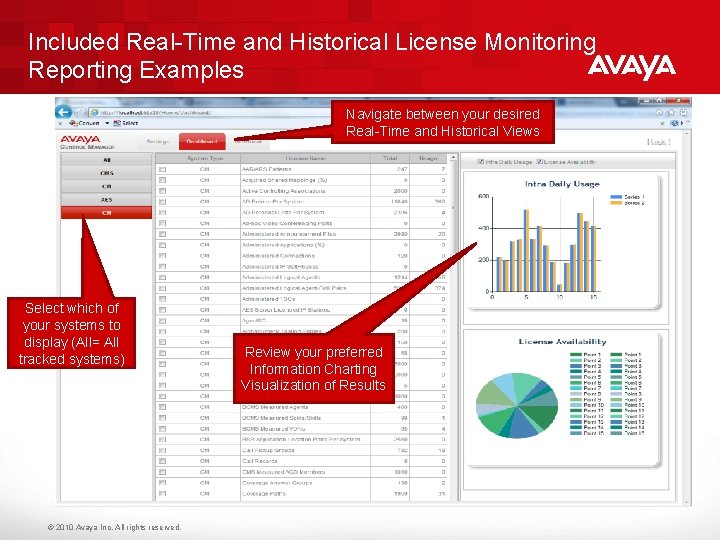Viewport: 720px width, 540px height.
Task: Click the browser back arrow button
Action: tap(64, 112)
